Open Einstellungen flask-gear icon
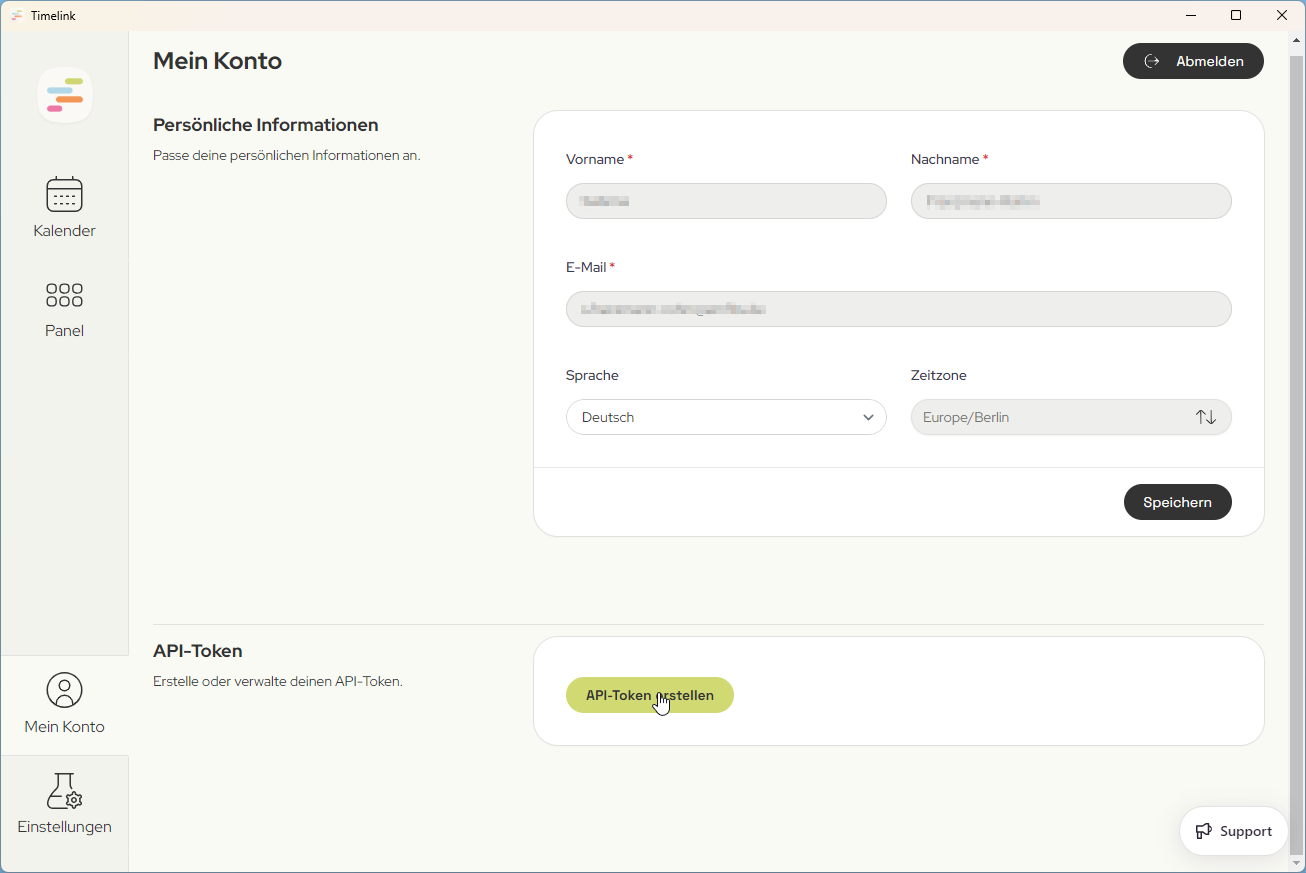 [x=64, y=790]
